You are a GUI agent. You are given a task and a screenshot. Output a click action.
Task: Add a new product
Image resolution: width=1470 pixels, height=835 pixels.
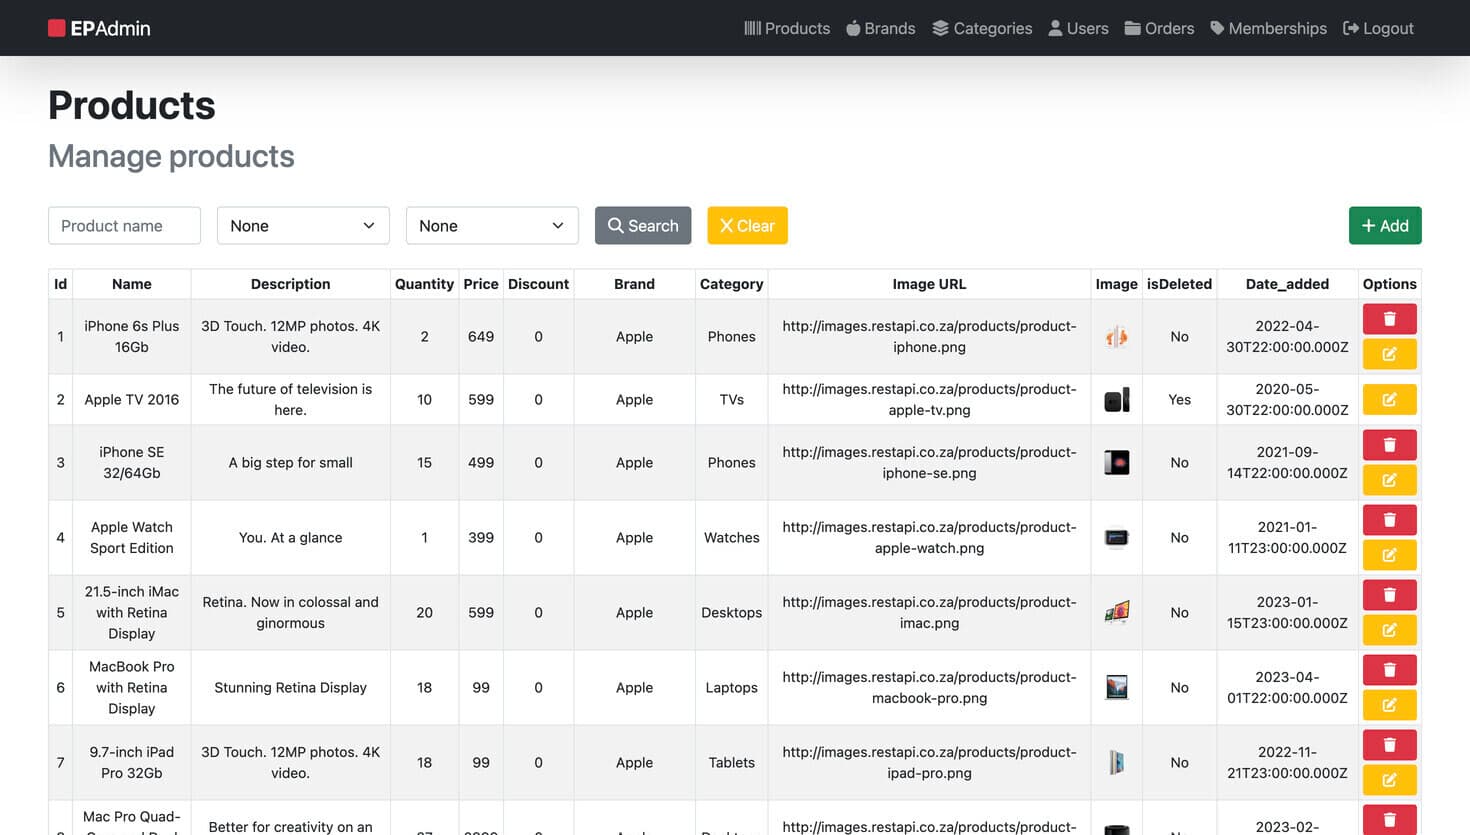pyautogui.click(x=1385, y=226)
